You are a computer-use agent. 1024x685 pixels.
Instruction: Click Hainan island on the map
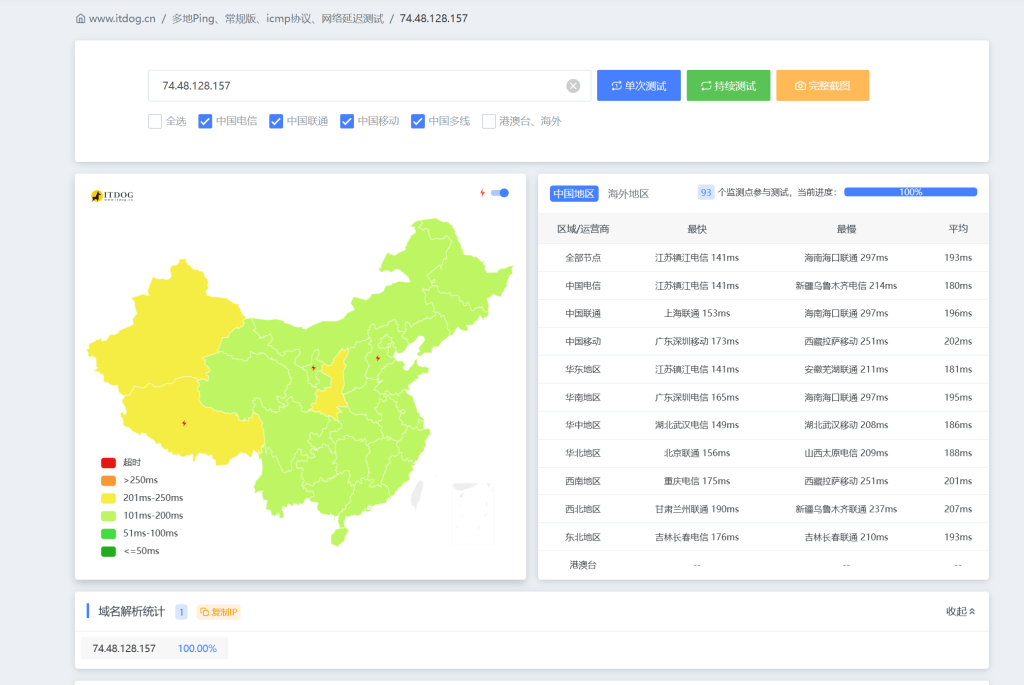[x=339, y=537]
